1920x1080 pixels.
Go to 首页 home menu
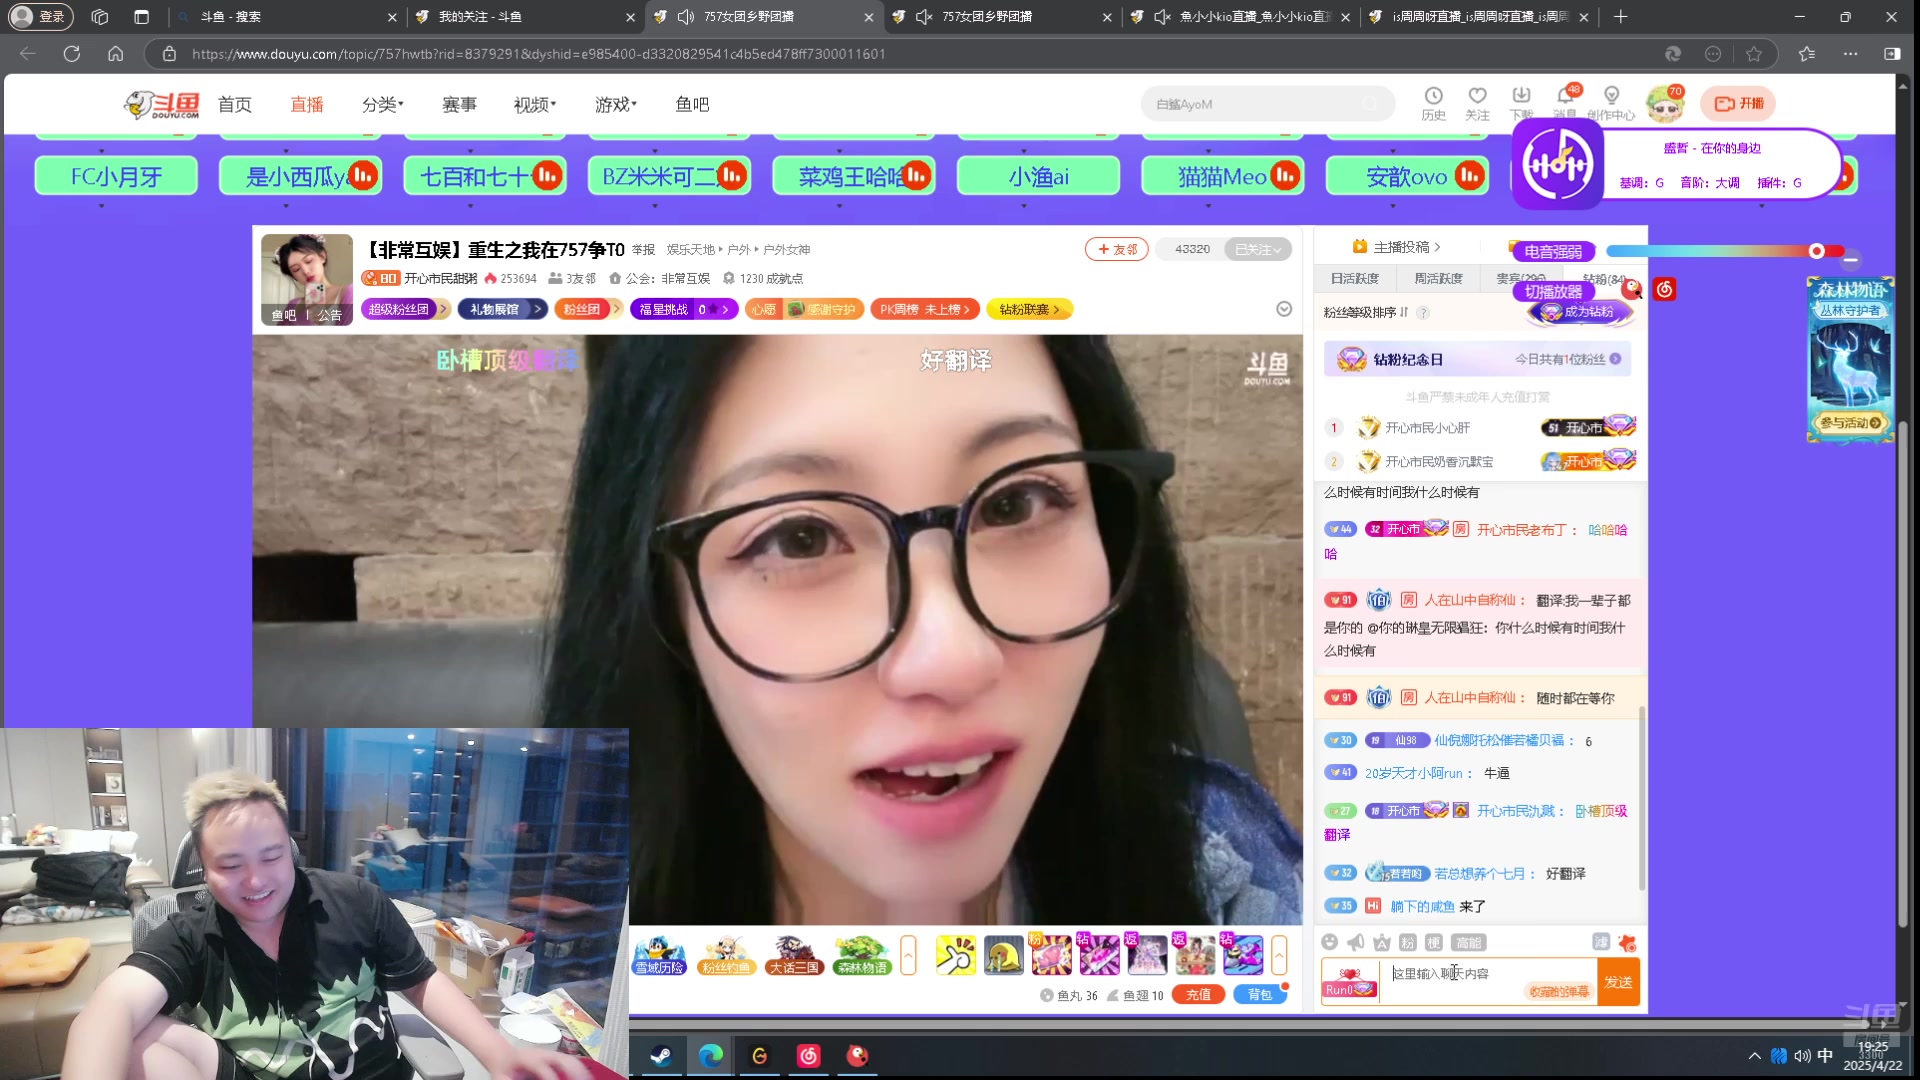pyautogui.click(x=235, y=104)
